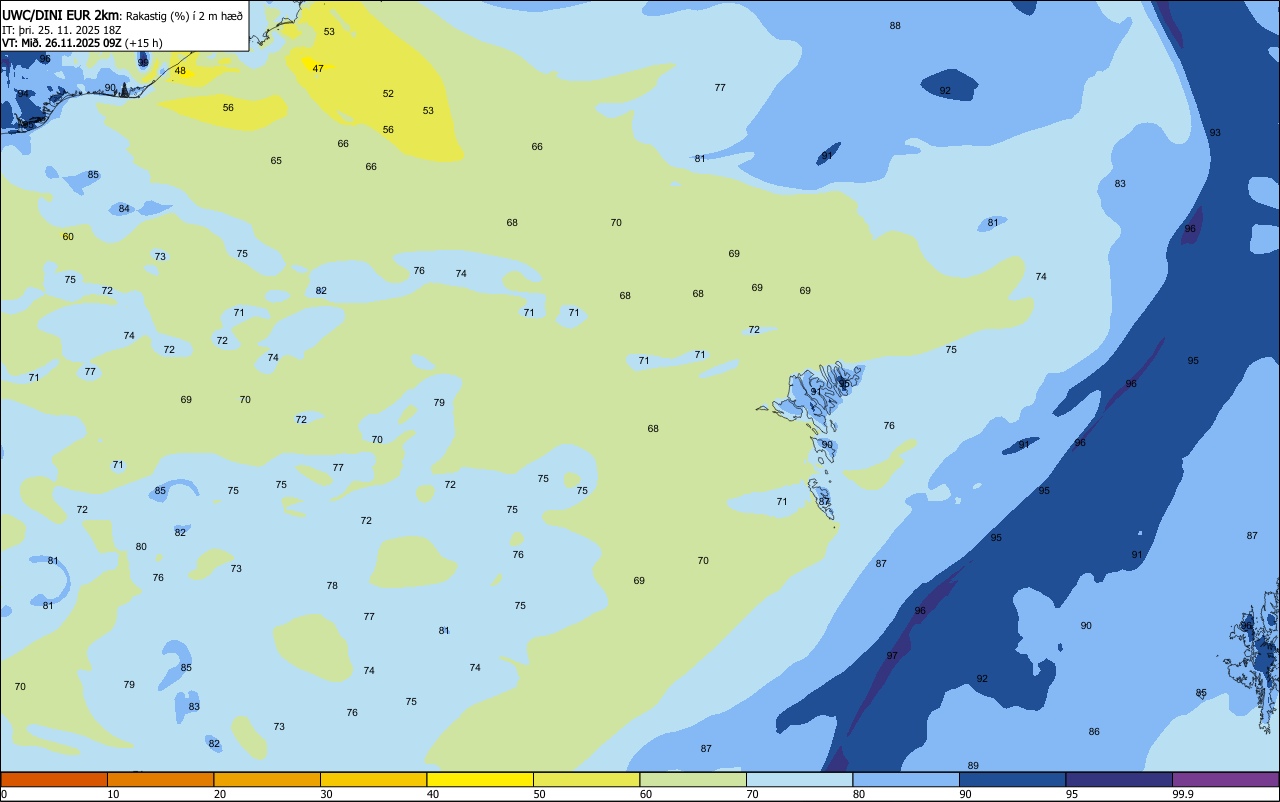This screenshot has height=802, width=1280.
Task: Click the humidity value 47 in yellow area
Action: coord(318,69)
